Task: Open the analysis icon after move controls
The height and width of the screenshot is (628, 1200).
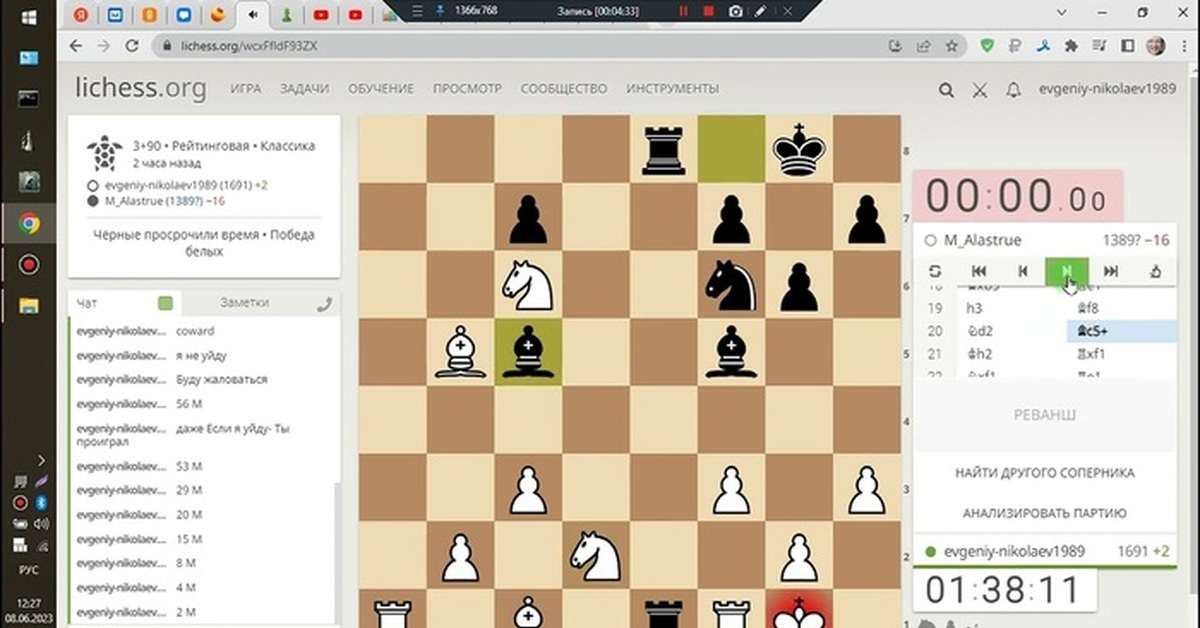Action: click(x=1157, y=271)
